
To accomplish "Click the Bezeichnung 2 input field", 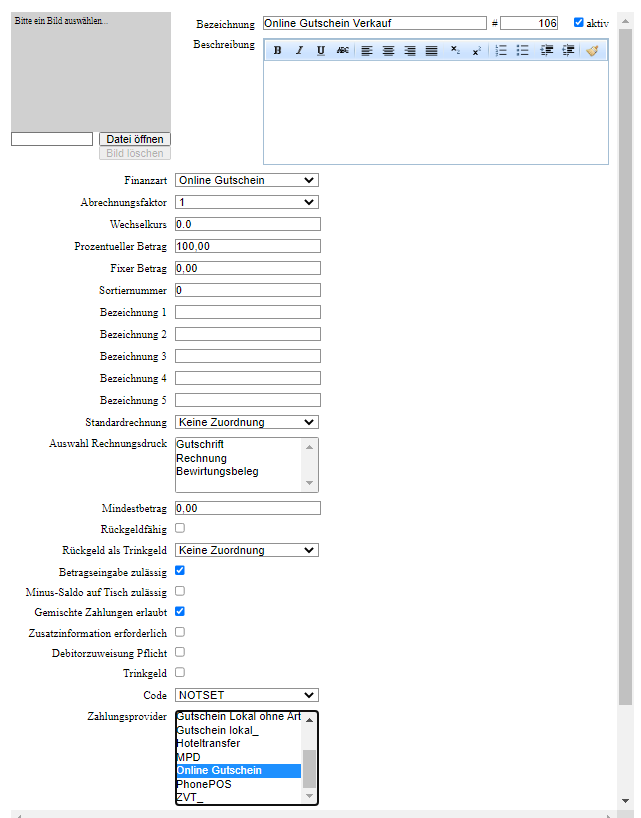I will 248,334.
